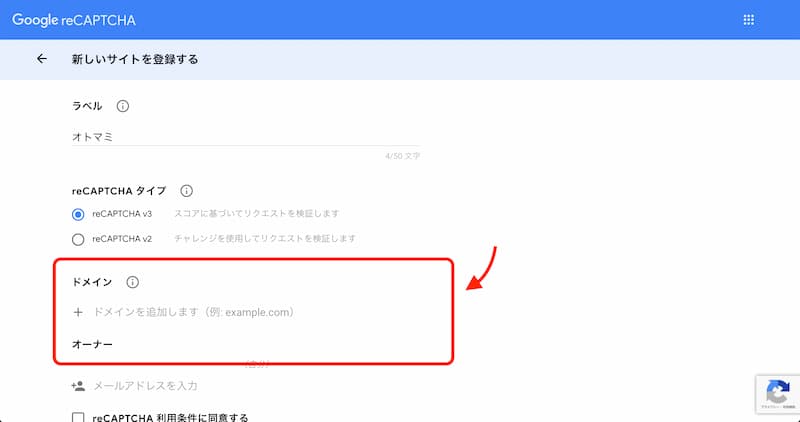Screen dimensions: 800x422
Task: Click the reCAPTCHA タイプ section label
Action: pos(119,191)
